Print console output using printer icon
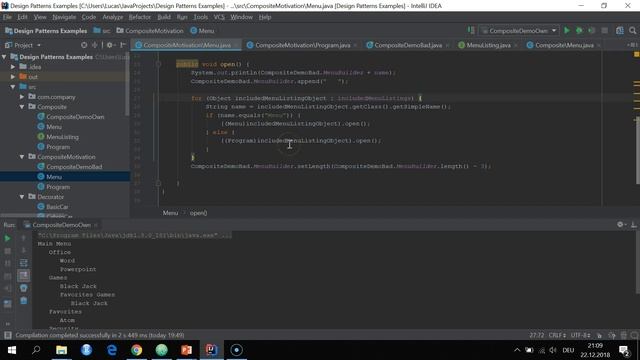The image size is (640, 360). coord(24,288)
